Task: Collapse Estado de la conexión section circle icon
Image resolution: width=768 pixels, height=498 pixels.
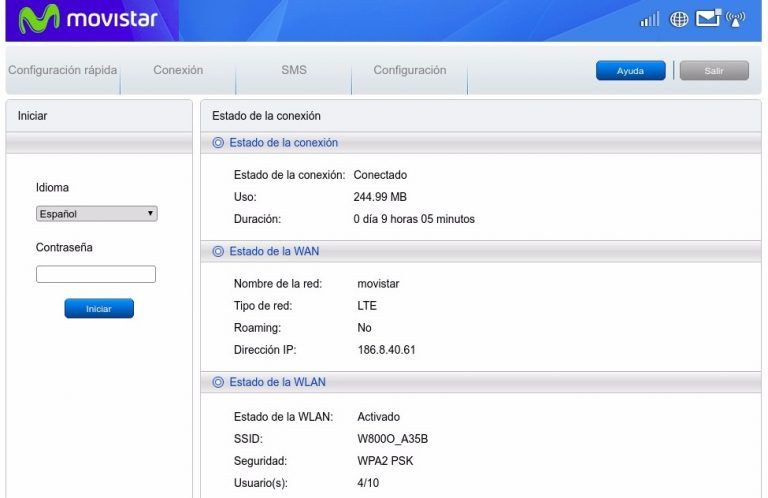Action: pos(218,142)
